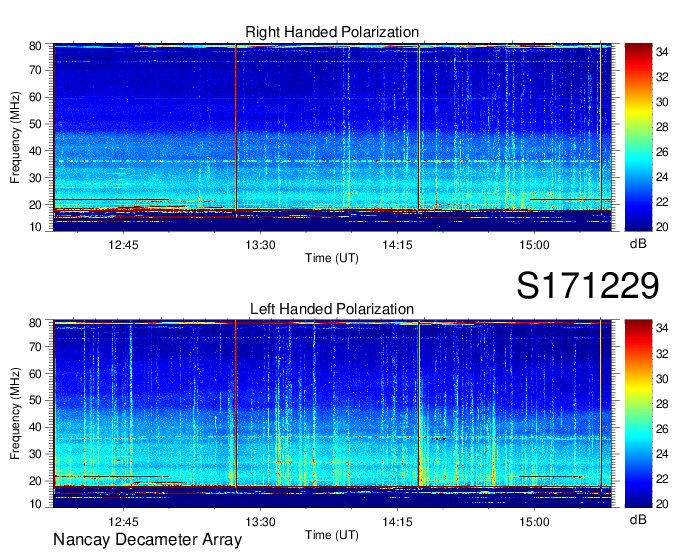Click the 50 MHz tick of Right Handed plot
This screenshot has width=680, height=552.
click(x=35, y=124)
